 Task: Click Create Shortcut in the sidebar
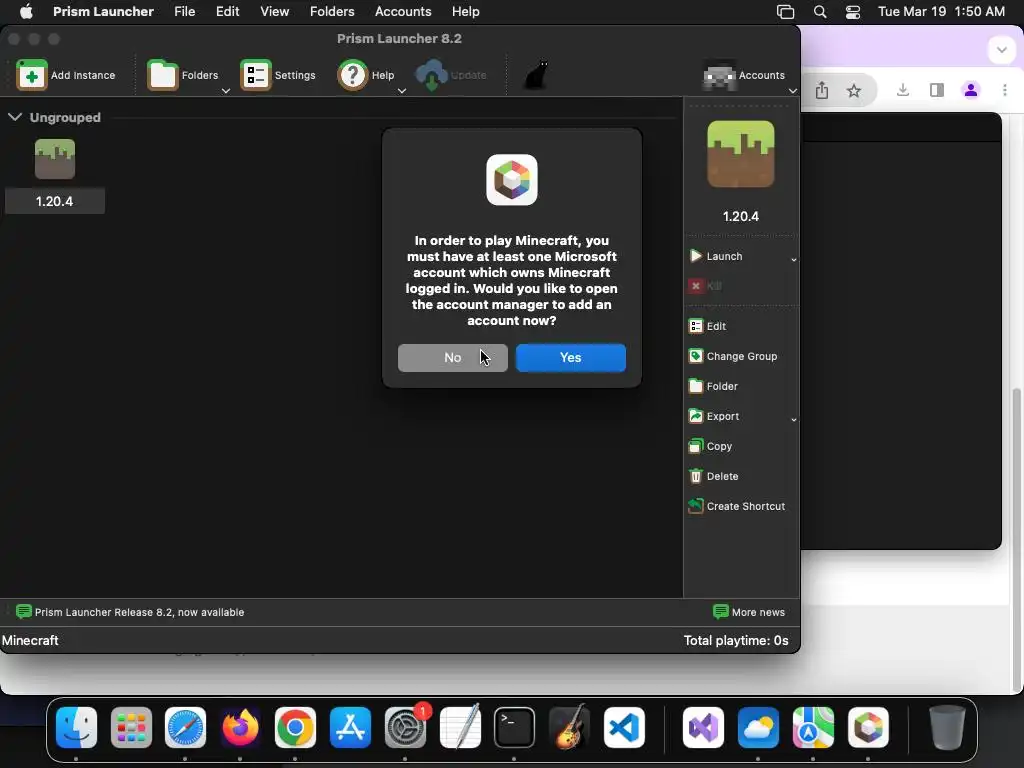pos(737,506)
